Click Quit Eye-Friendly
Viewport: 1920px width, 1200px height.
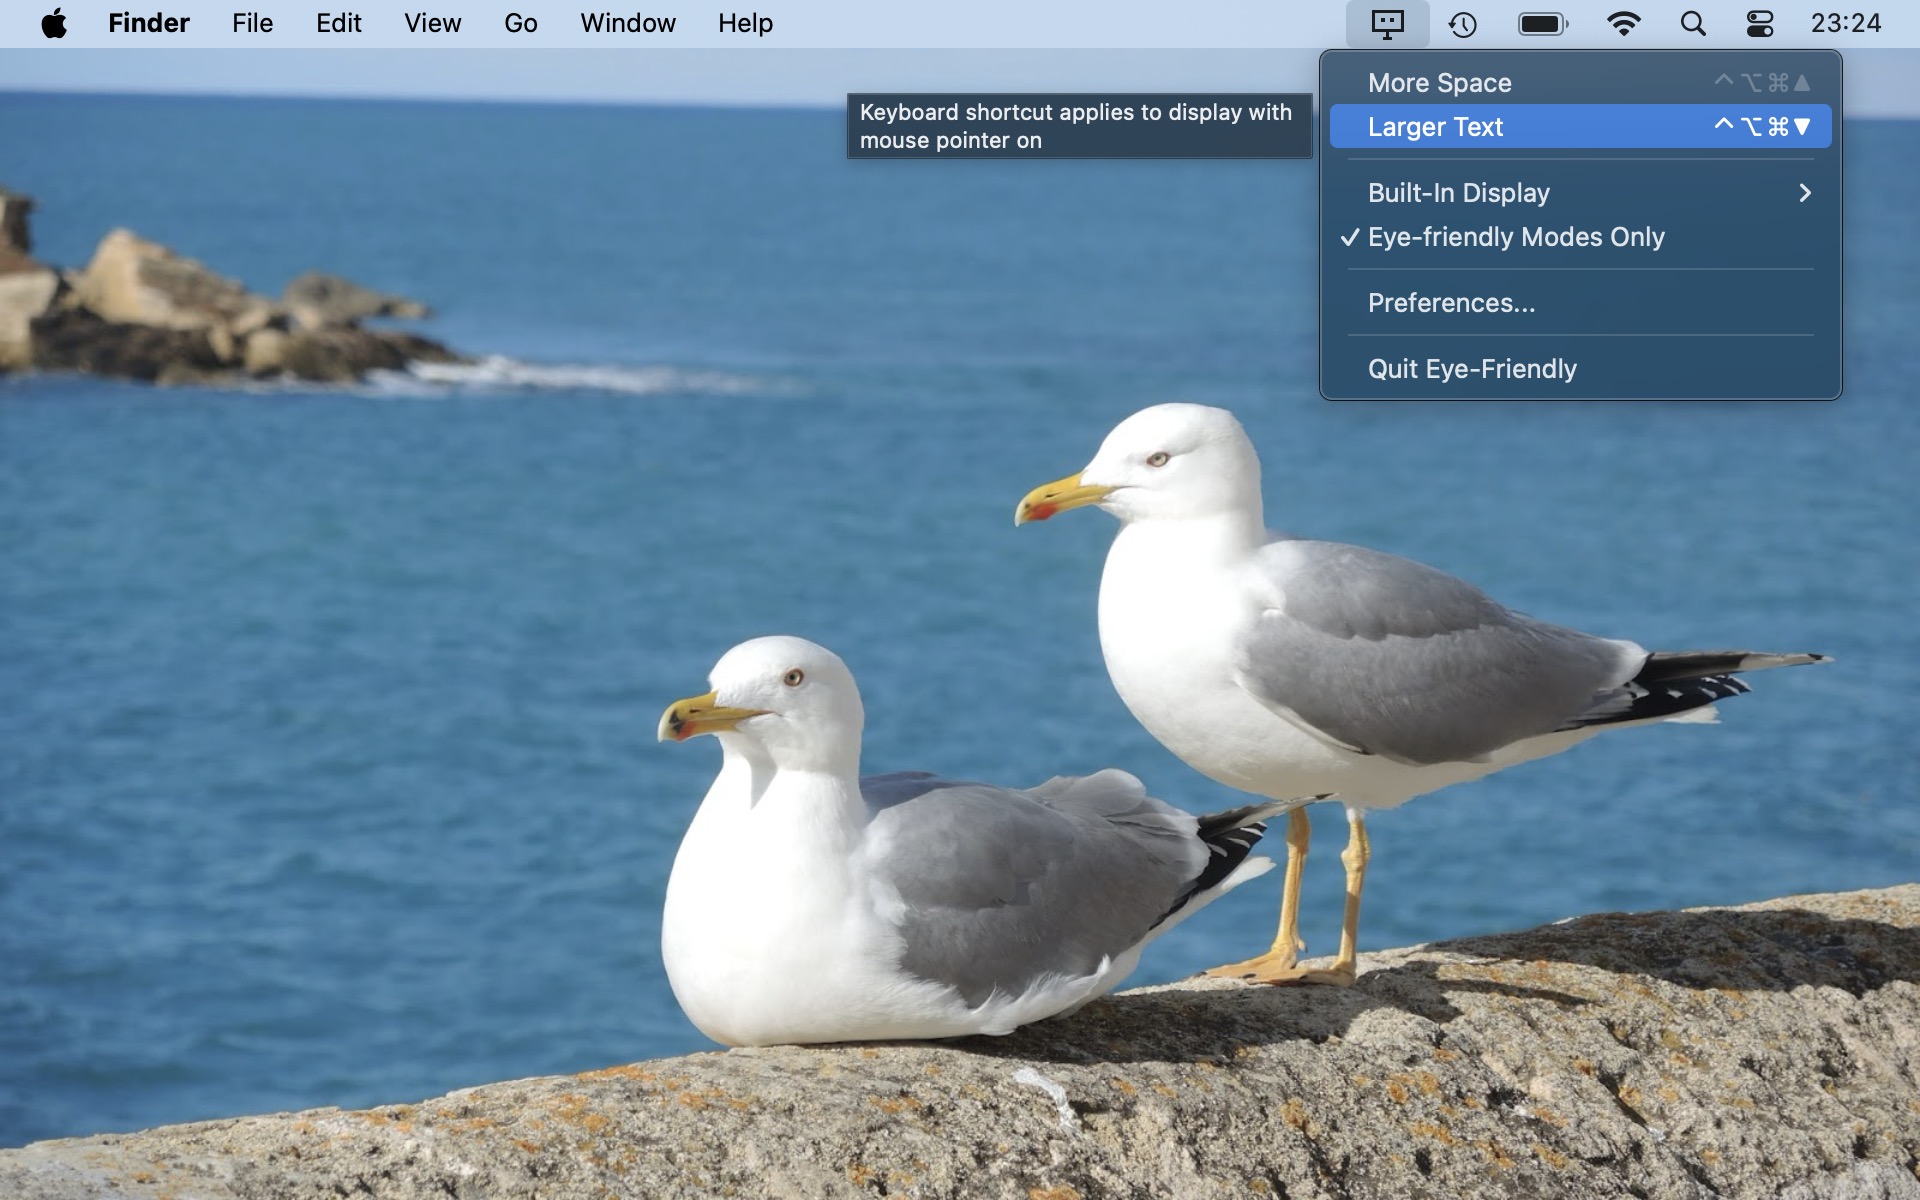tap(1471, 369)
